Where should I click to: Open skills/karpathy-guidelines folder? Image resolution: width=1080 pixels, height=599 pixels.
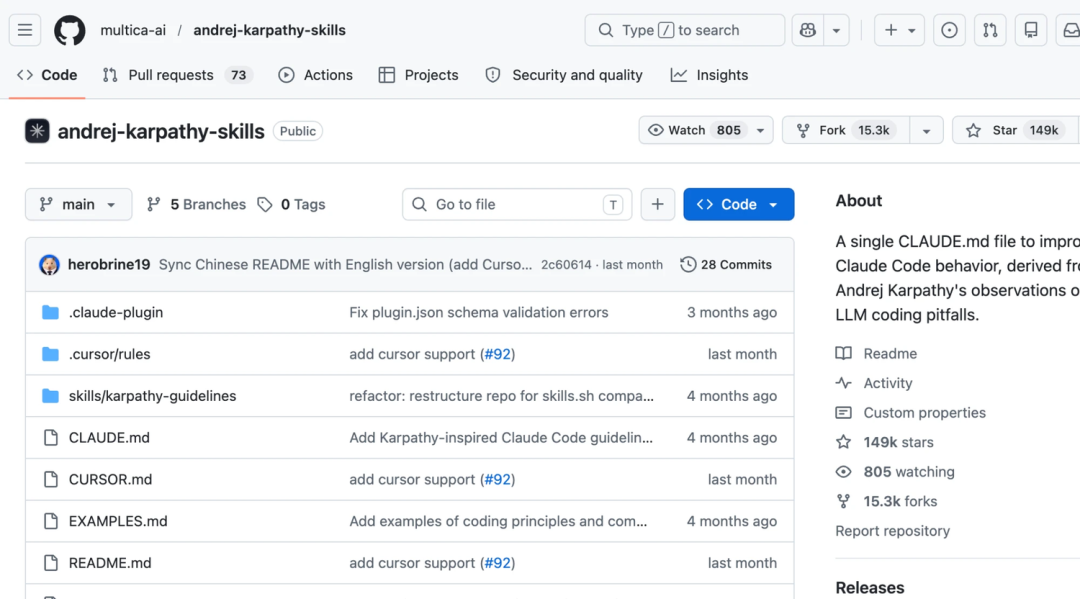(x=152, y=396)
